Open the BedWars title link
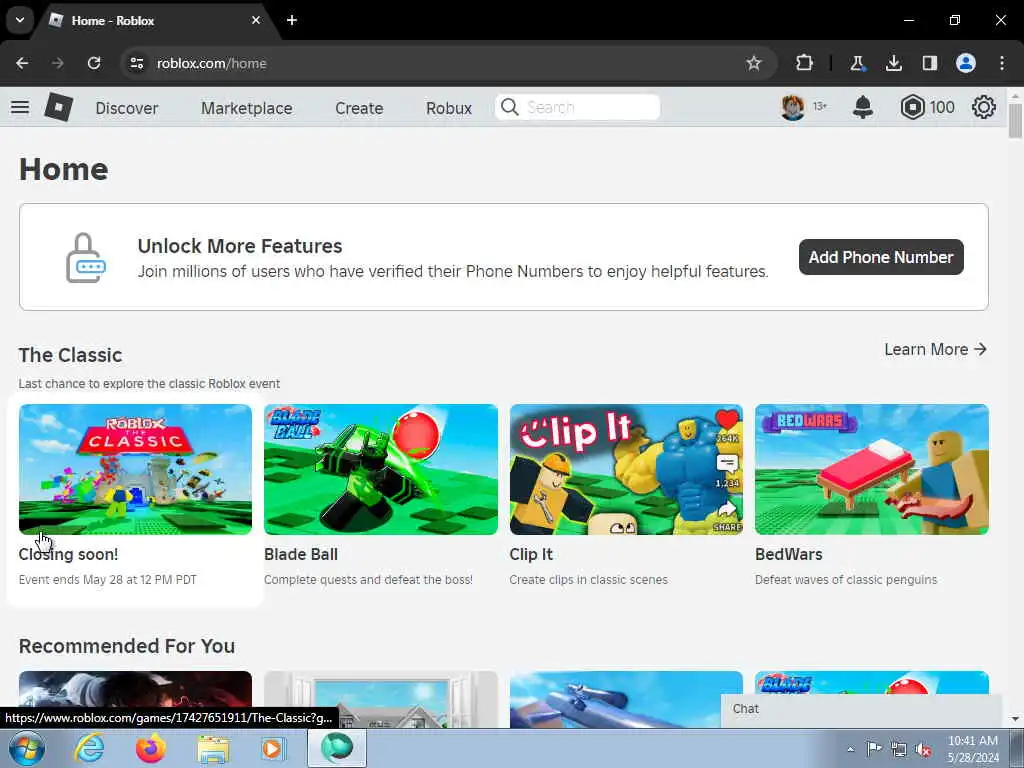Screen dimensions: 1024x768 click(x=789, y=554)
